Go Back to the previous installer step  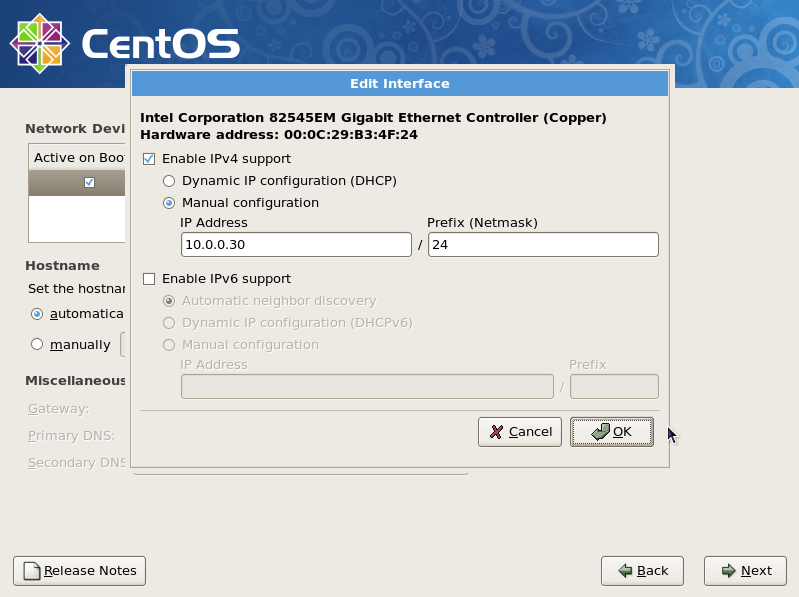pyautogui.click(x=642, y=571)
